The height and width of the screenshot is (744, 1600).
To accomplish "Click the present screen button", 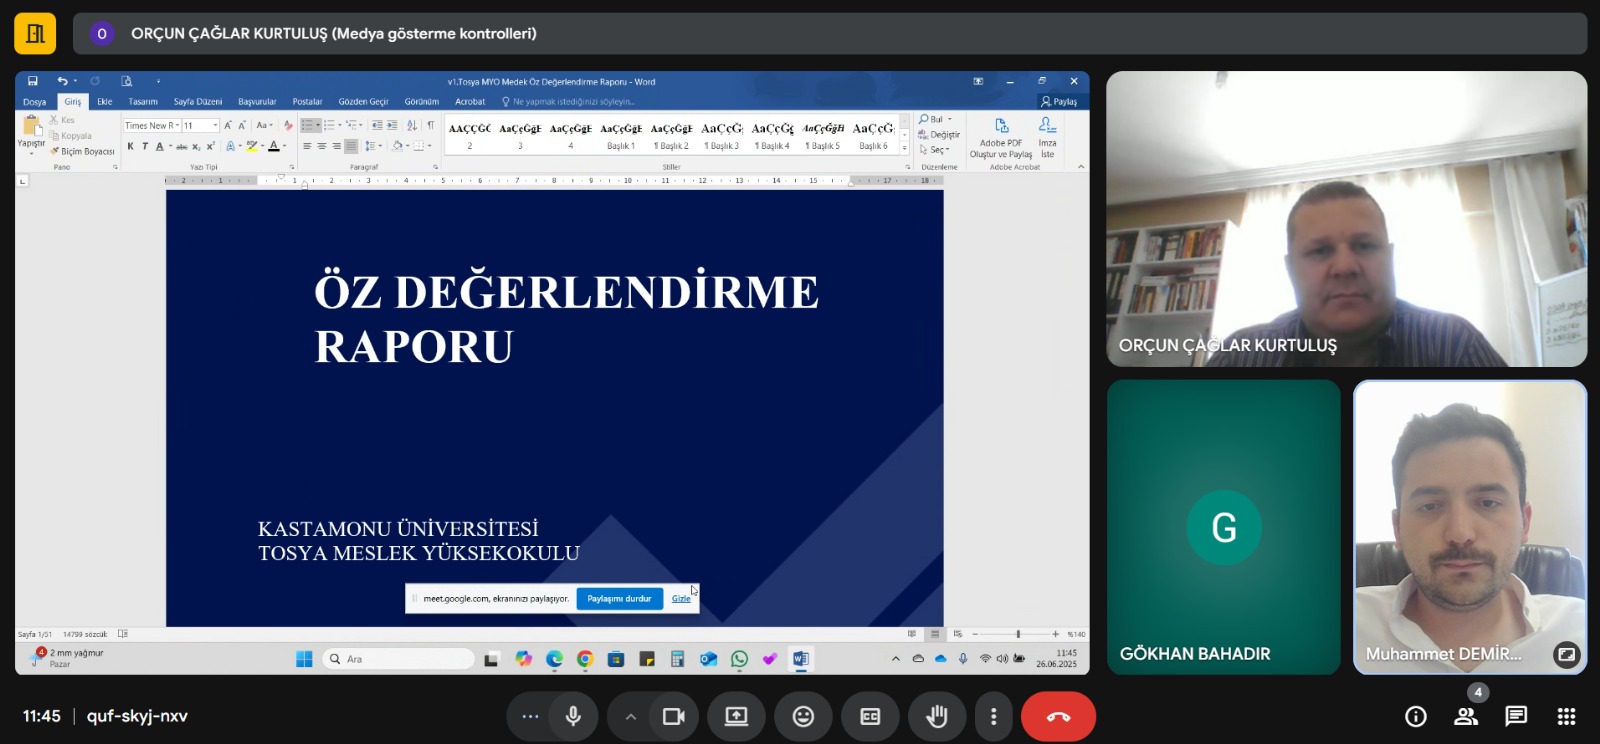I will (736, 716).
